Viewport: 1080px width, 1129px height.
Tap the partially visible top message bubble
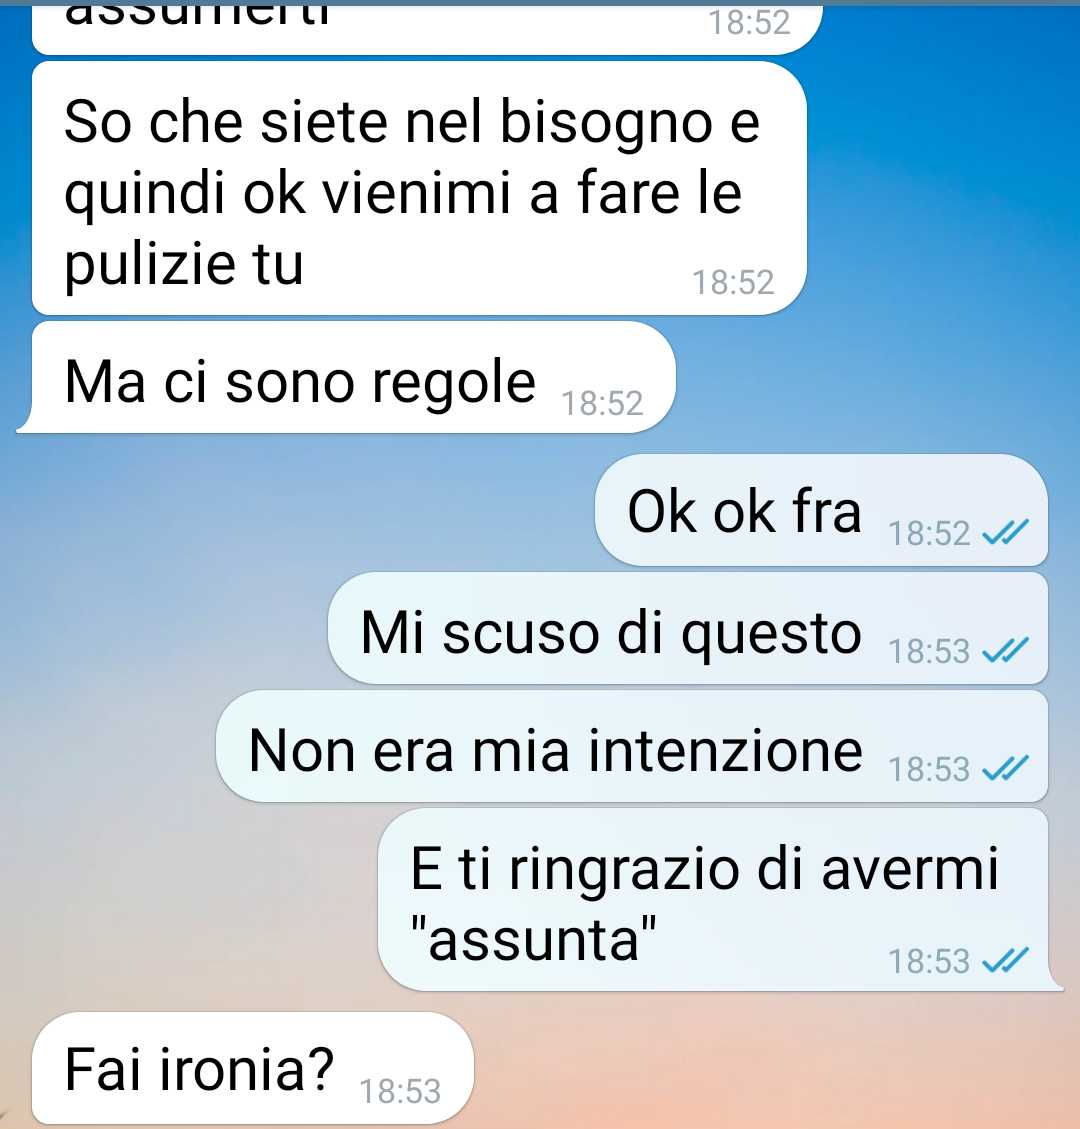tap(427, 27)
